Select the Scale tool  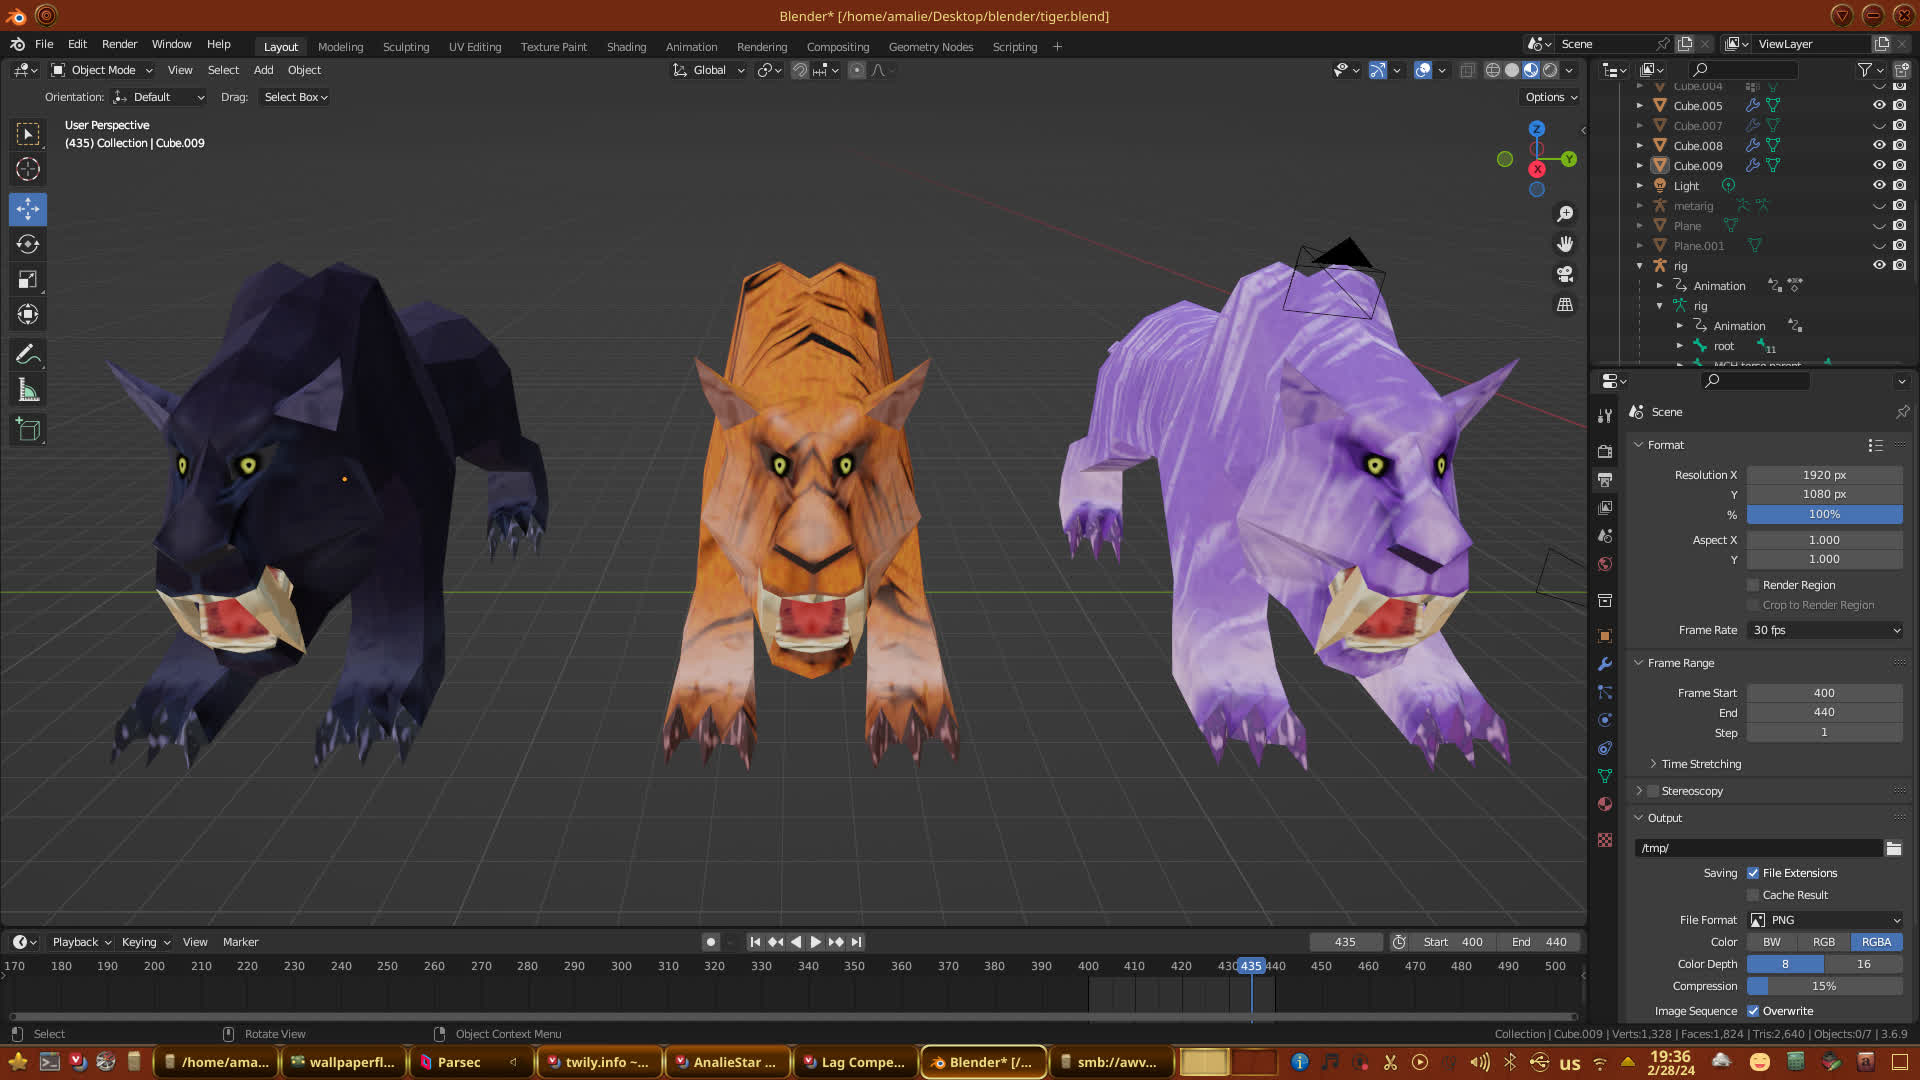click(28, 280)
